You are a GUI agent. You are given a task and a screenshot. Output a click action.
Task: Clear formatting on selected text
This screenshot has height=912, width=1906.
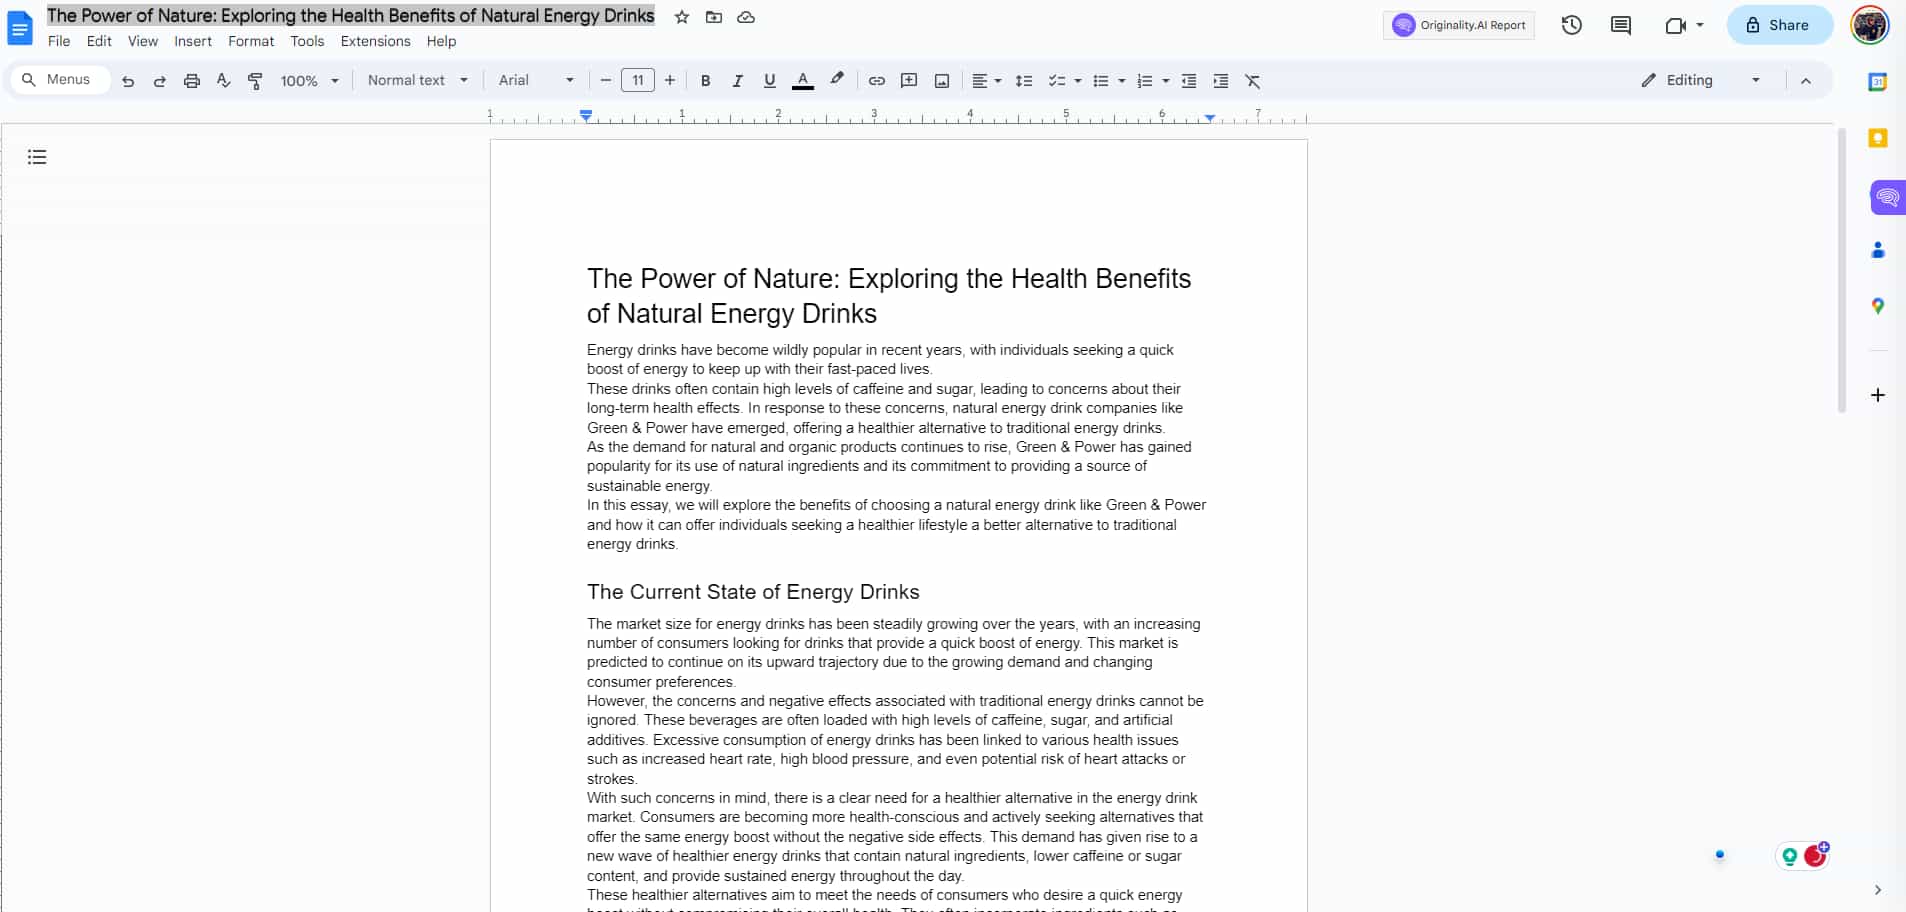(x=1253, y=81)
